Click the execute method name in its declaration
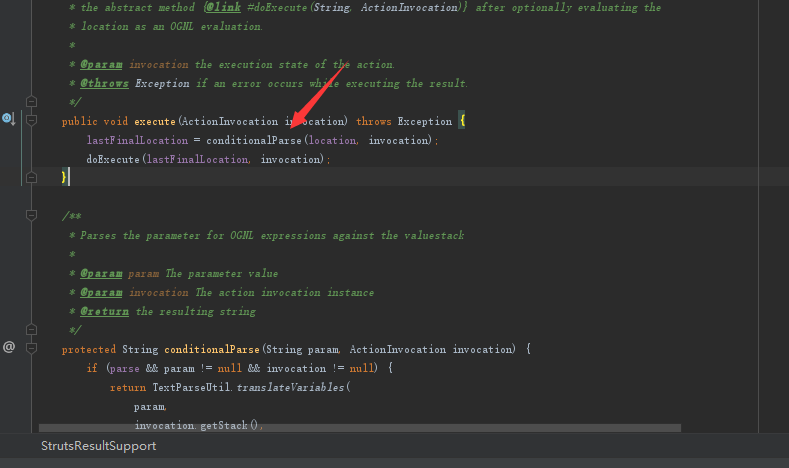This screenshot has height=468, width=789. coord(155,121)
